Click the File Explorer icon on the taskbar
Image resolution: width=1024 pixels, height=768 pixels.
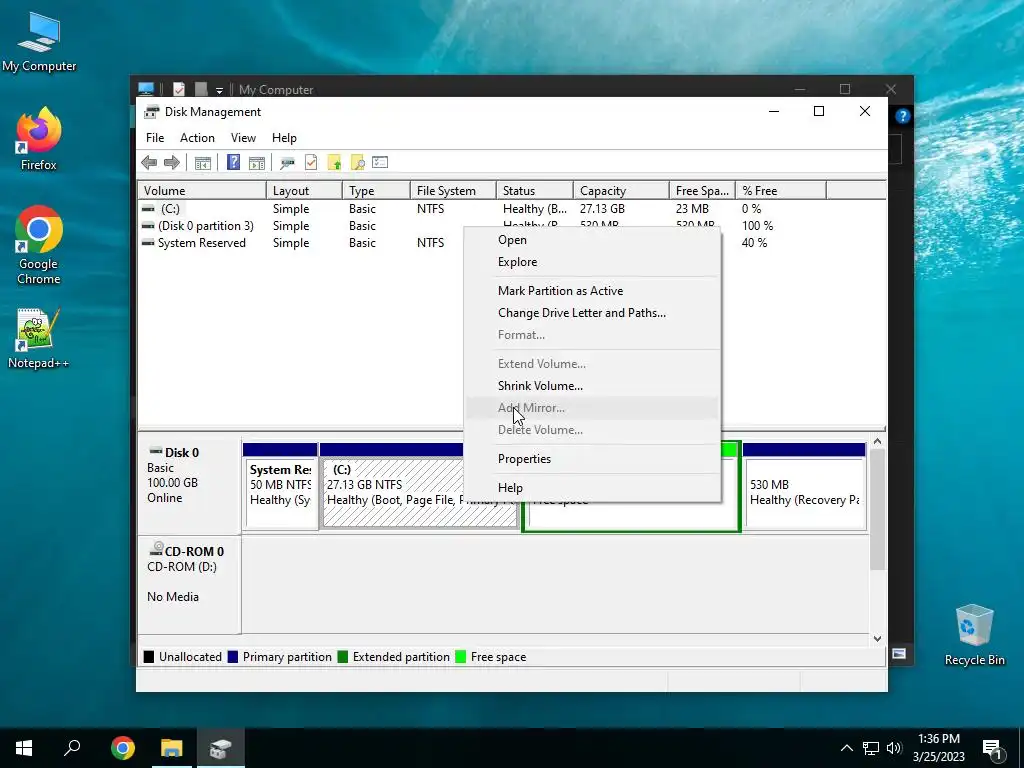point(172,748)
